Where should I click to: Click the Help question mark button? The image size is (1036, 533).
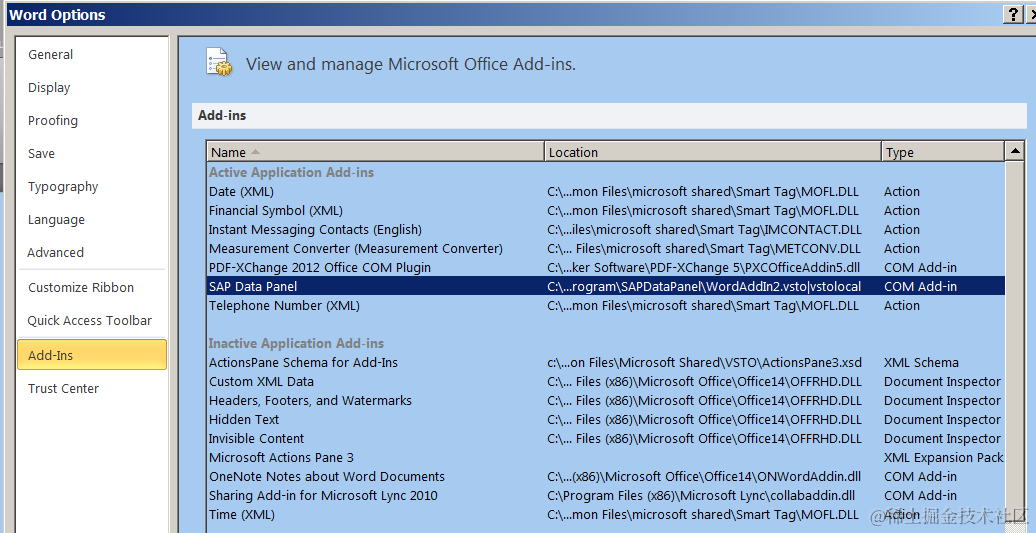tap(1013, 15)
